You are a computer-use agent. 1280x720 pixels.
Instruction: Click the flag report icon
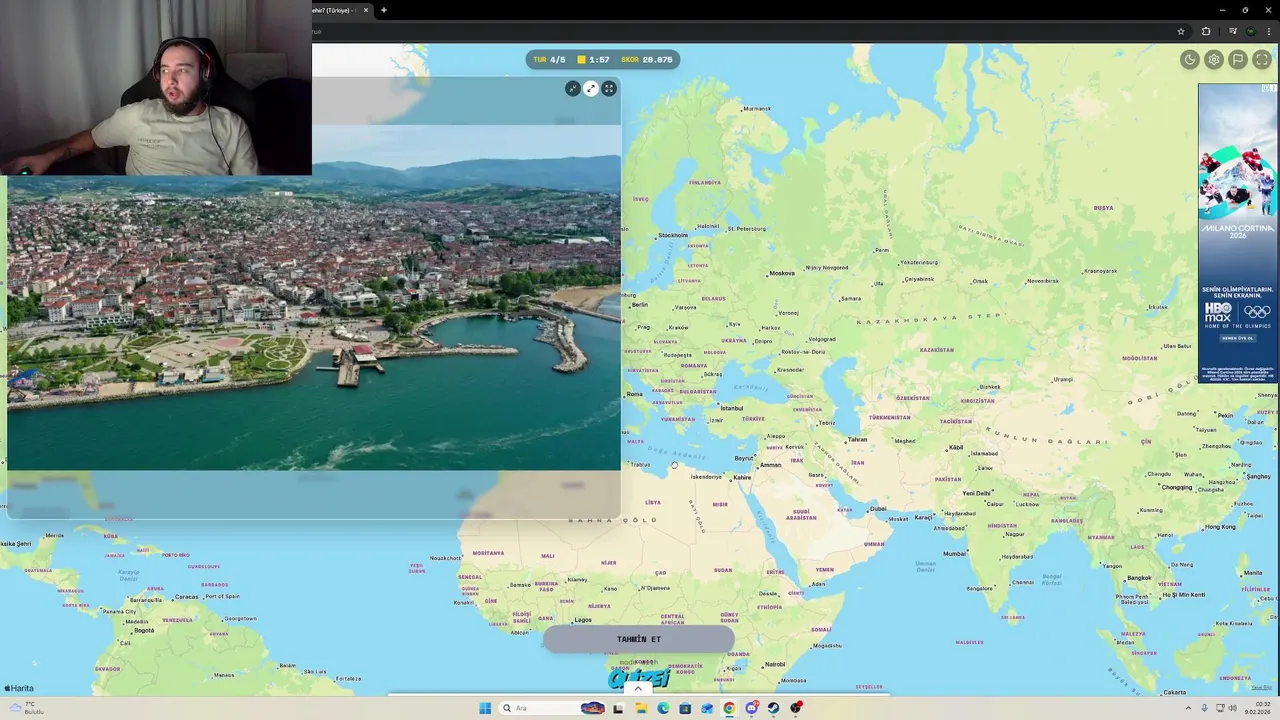click(1237, 60)
